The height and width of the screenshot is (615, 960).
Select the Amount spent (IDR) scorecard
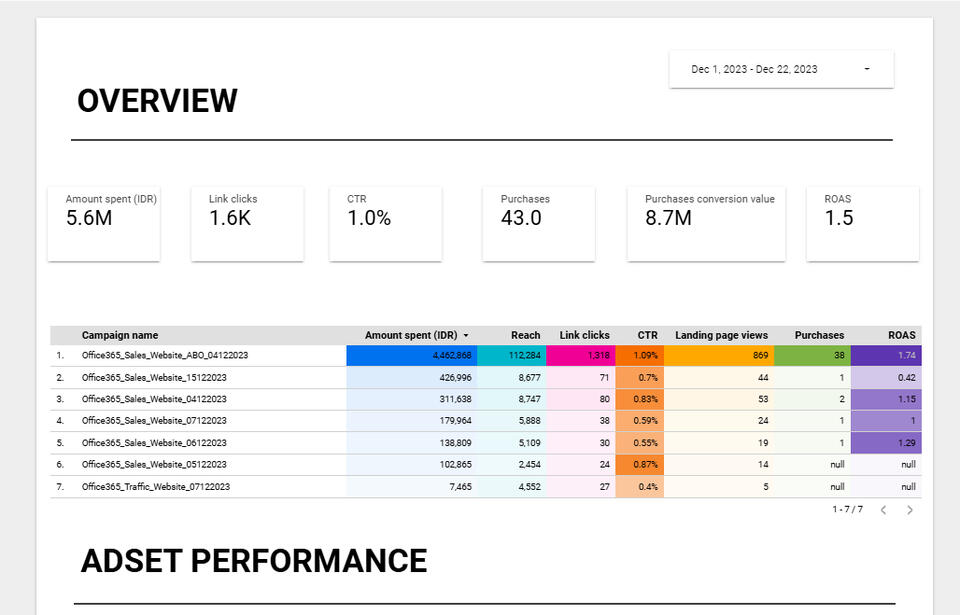pos(104,223)
